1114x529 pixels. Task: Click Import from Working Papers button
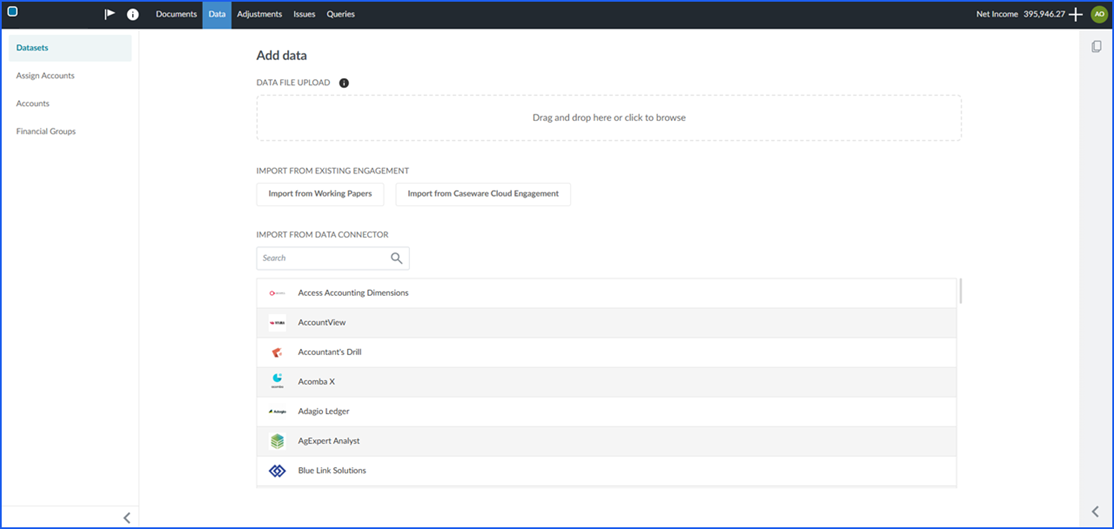coord(320,194)
